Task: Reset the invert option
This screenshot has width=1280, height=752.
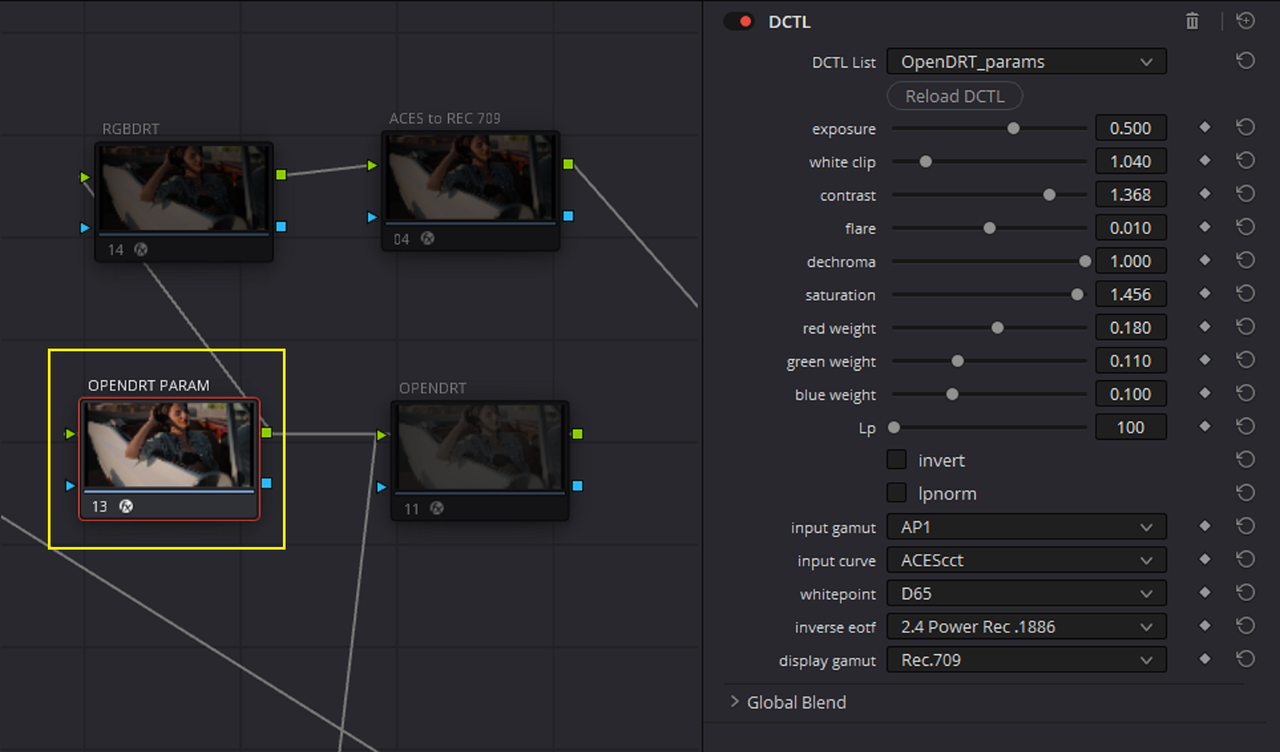Action: [x=1245, y=460]
